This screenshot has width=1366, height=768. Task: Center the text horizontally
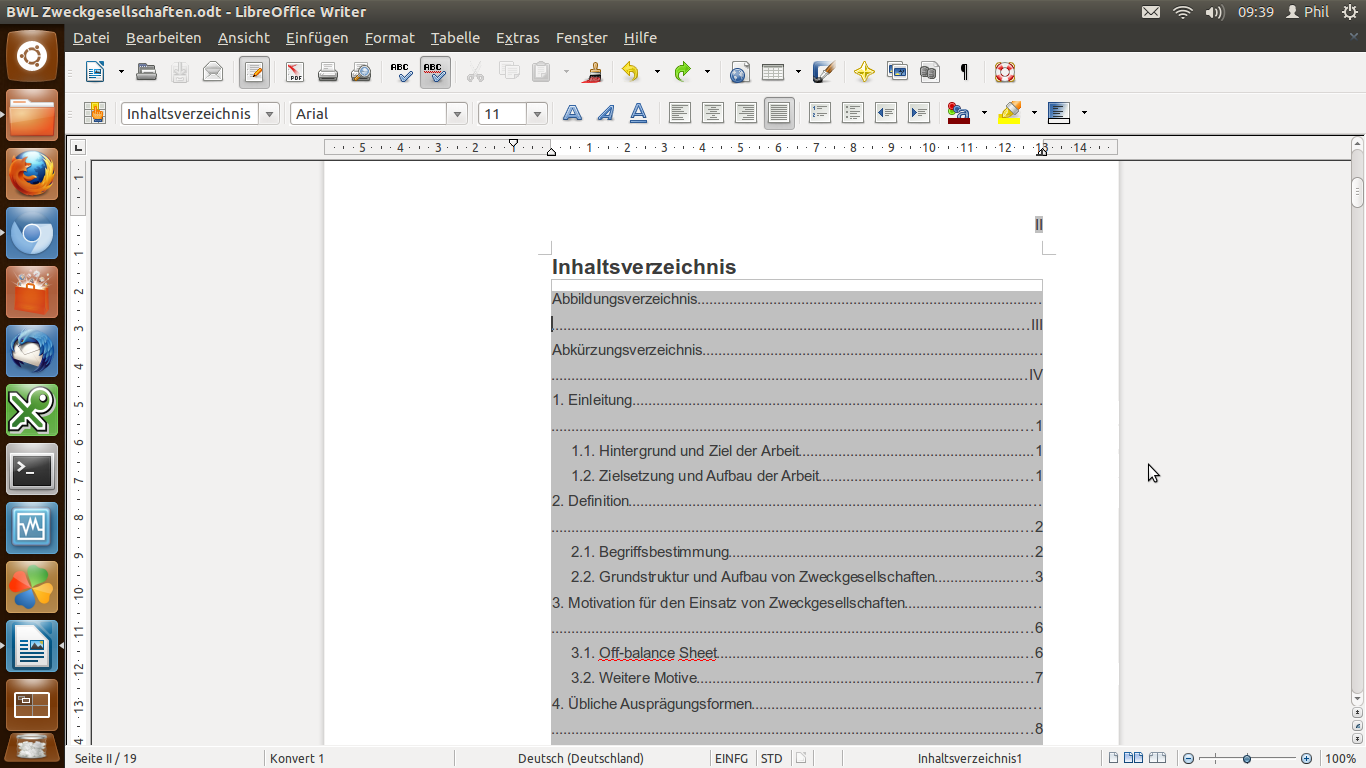[x=713, y=113]
